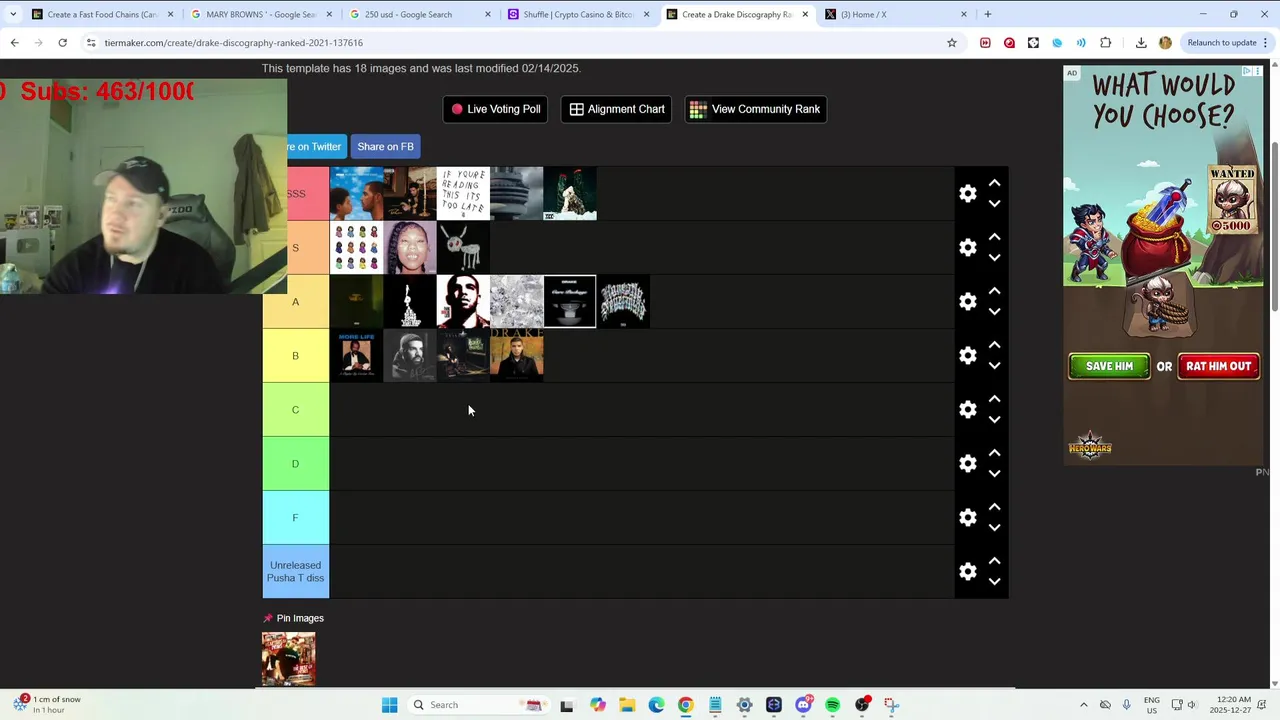
Task: Show hidden system tray icons
Action: click(1083, 705)
